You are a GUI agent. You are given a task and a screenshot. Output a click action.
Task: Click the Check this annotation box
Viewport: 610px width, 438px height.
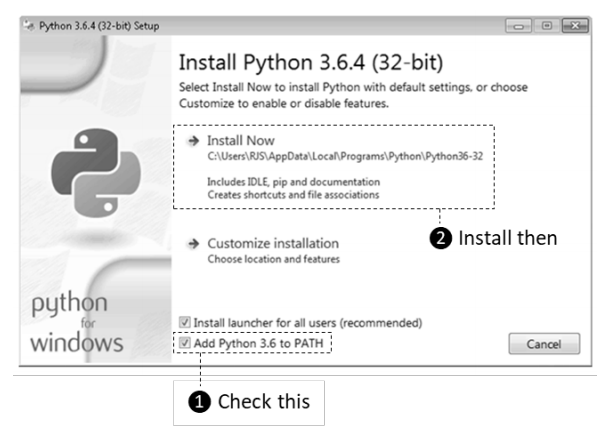pos(249,403)
